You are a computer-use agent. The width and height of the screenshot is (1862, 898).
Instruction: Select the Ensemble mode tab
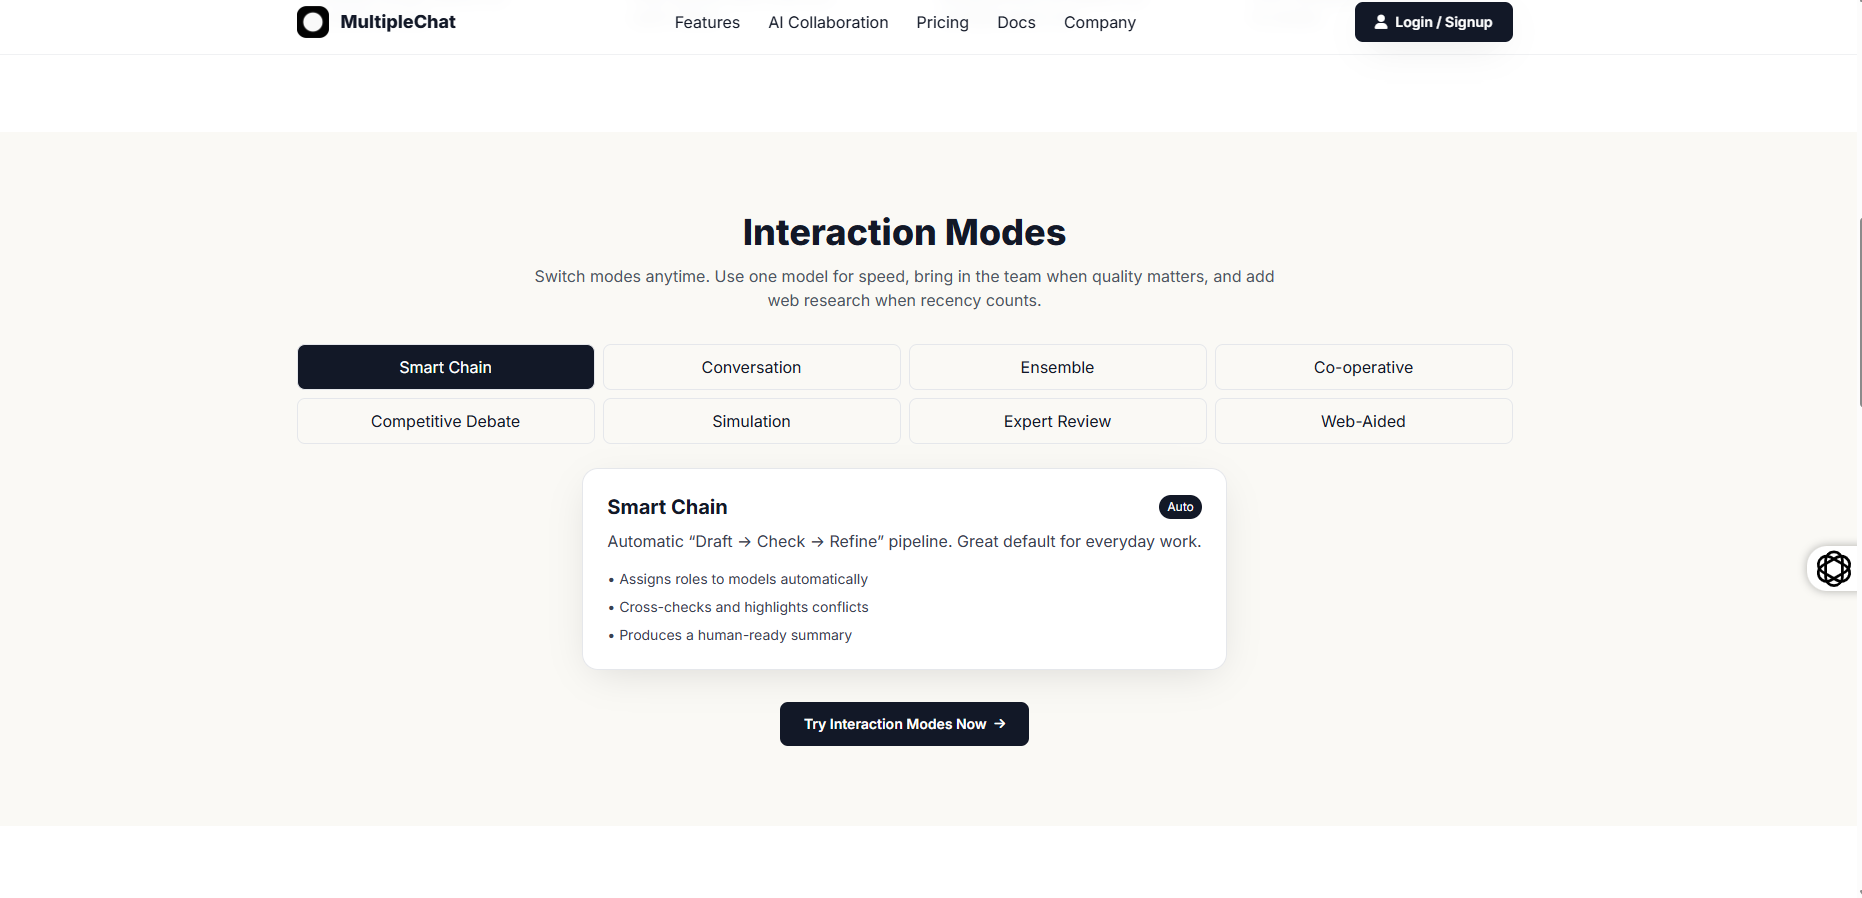point(1057,367)
